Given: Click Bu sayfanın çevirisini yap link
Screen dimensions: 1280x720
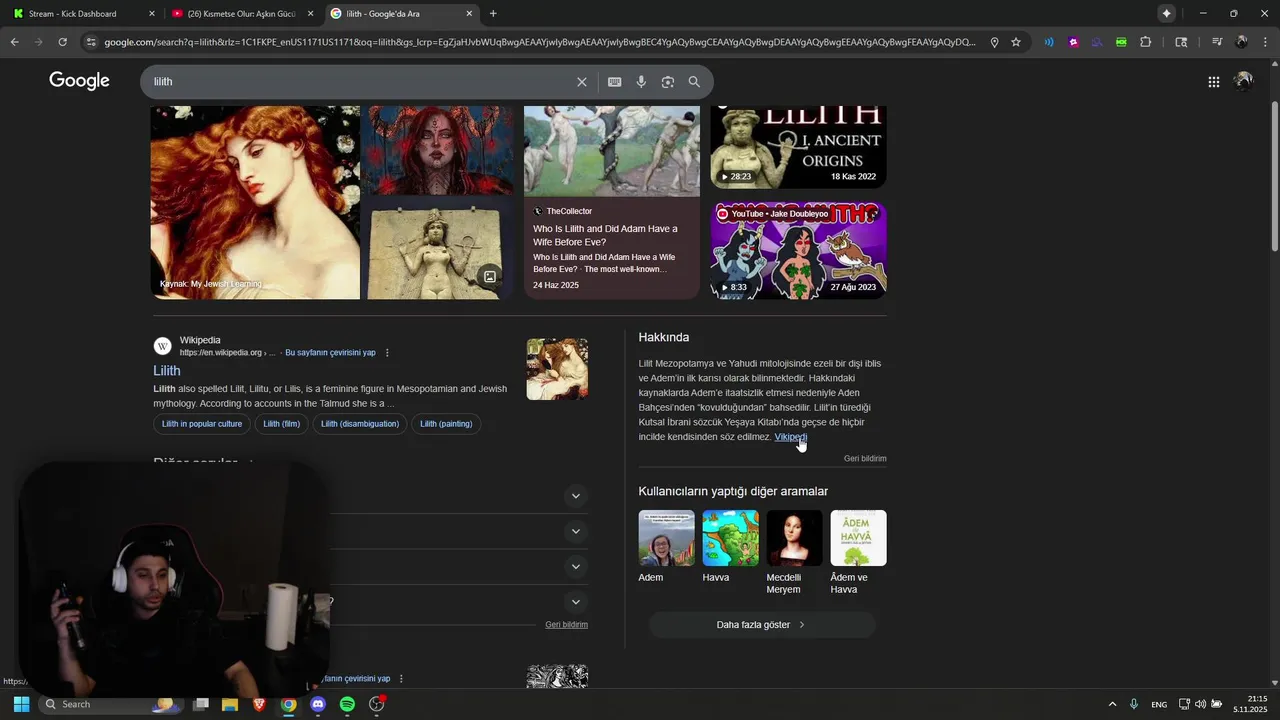Looking at the screenshot, I should [x=330, y=353].
